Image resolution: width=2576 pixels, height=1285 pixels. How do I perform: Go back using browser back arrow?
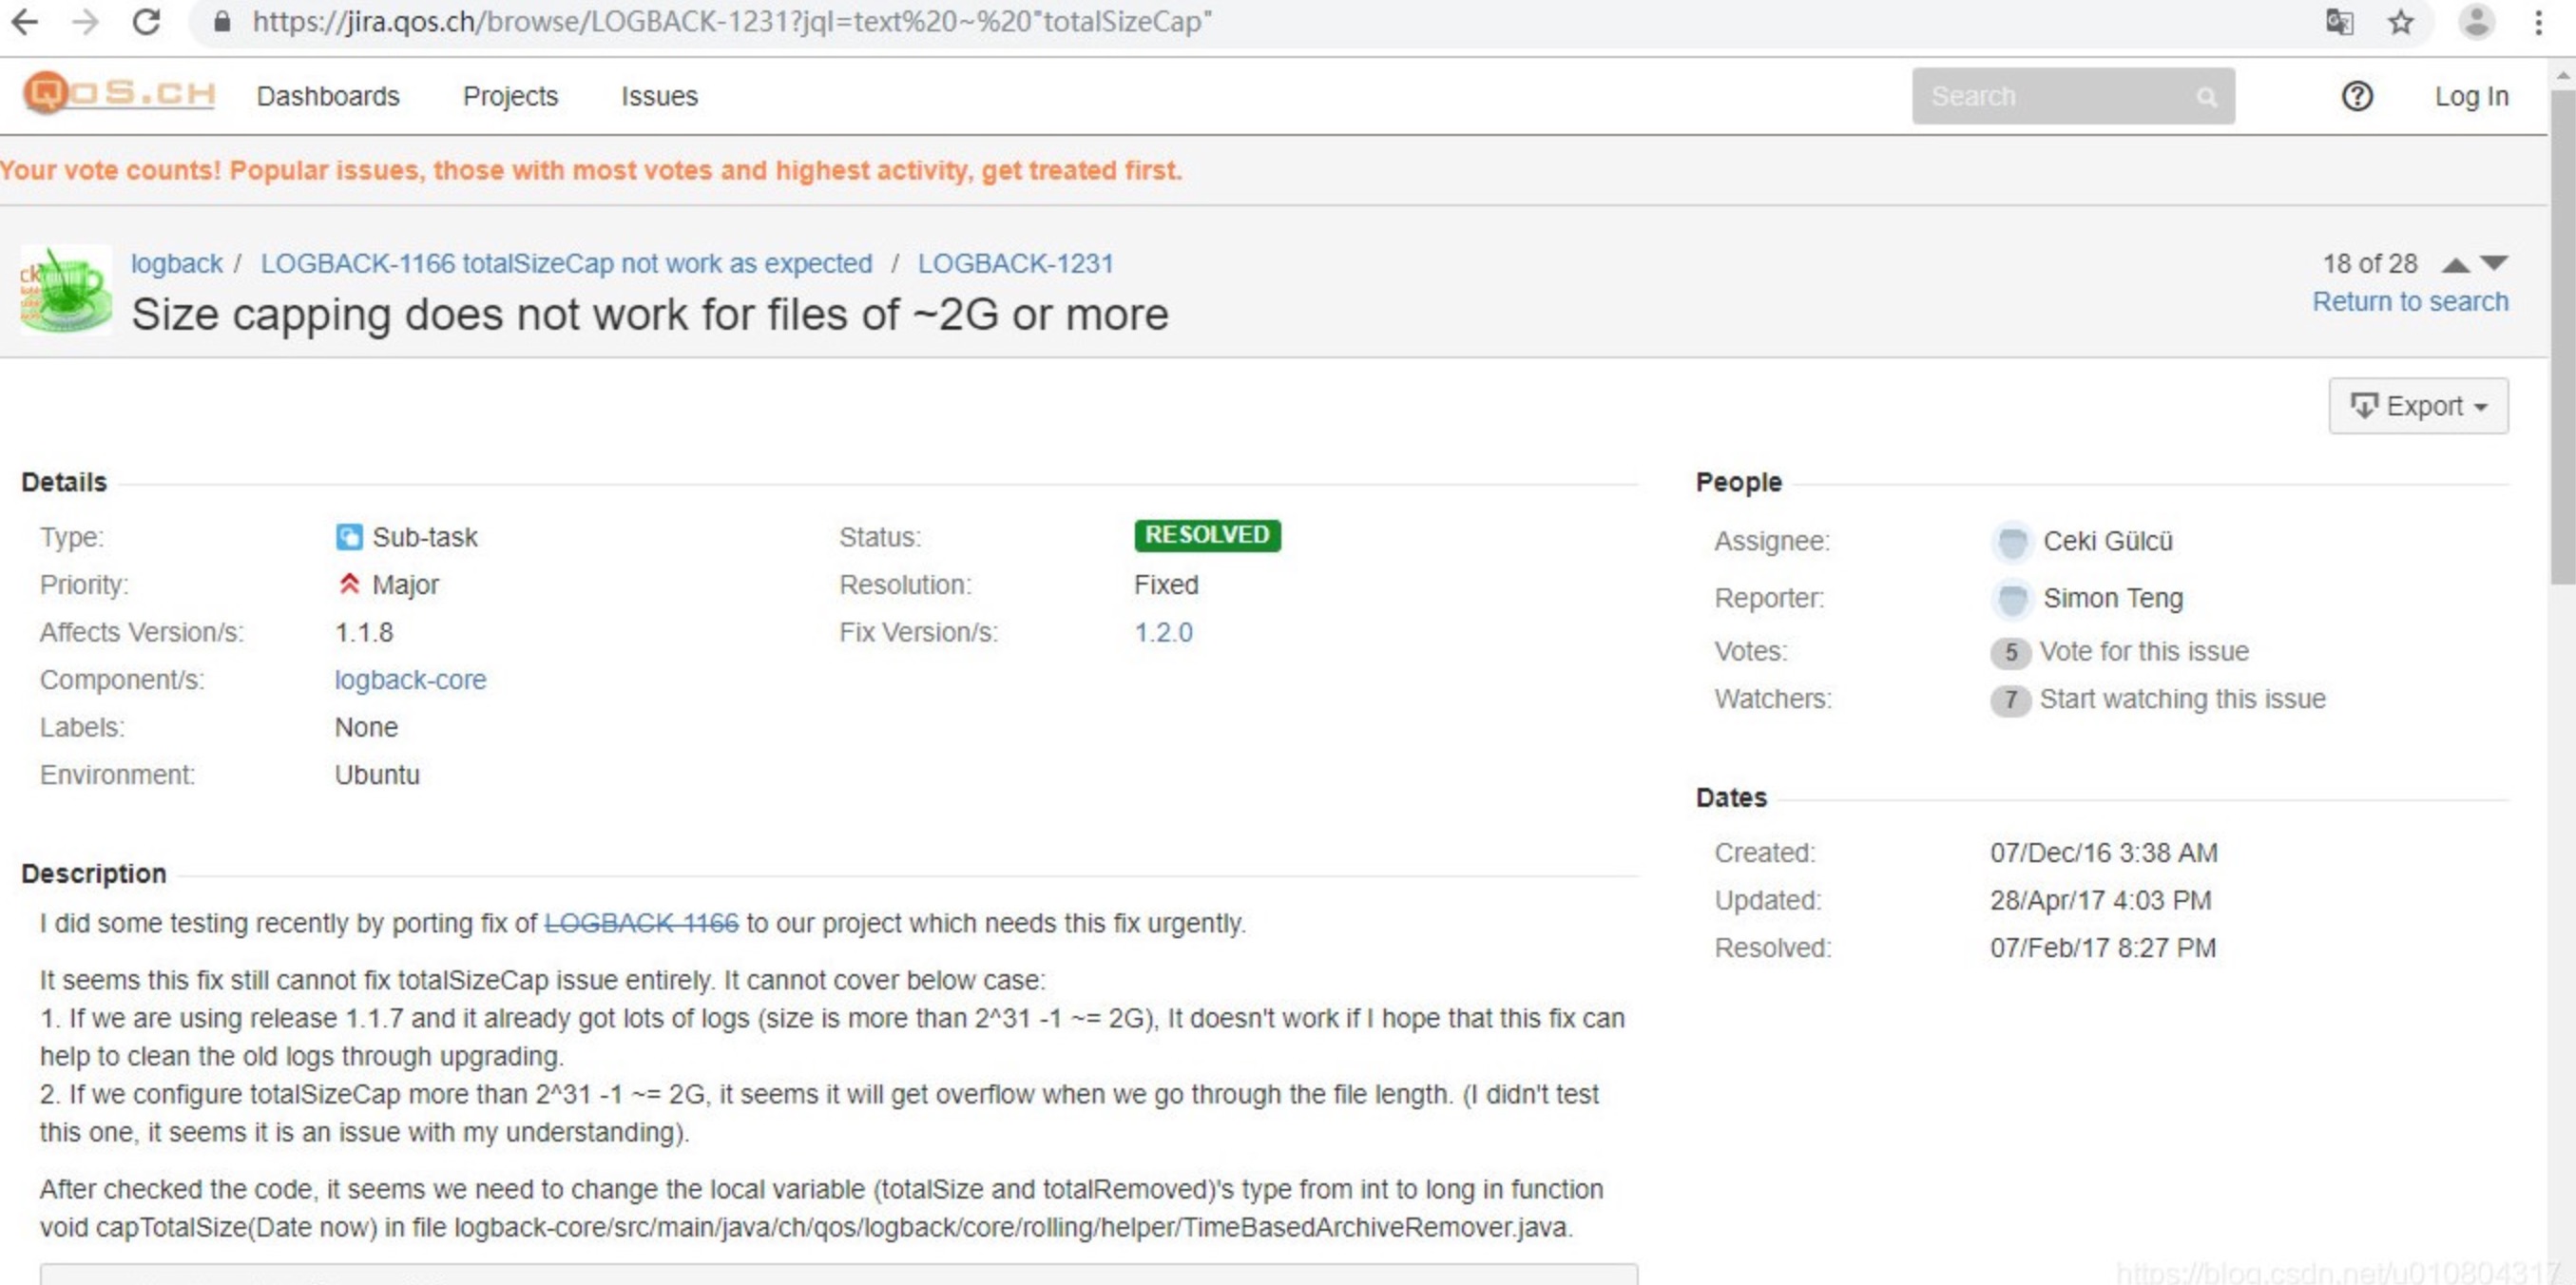click(25, 21)
